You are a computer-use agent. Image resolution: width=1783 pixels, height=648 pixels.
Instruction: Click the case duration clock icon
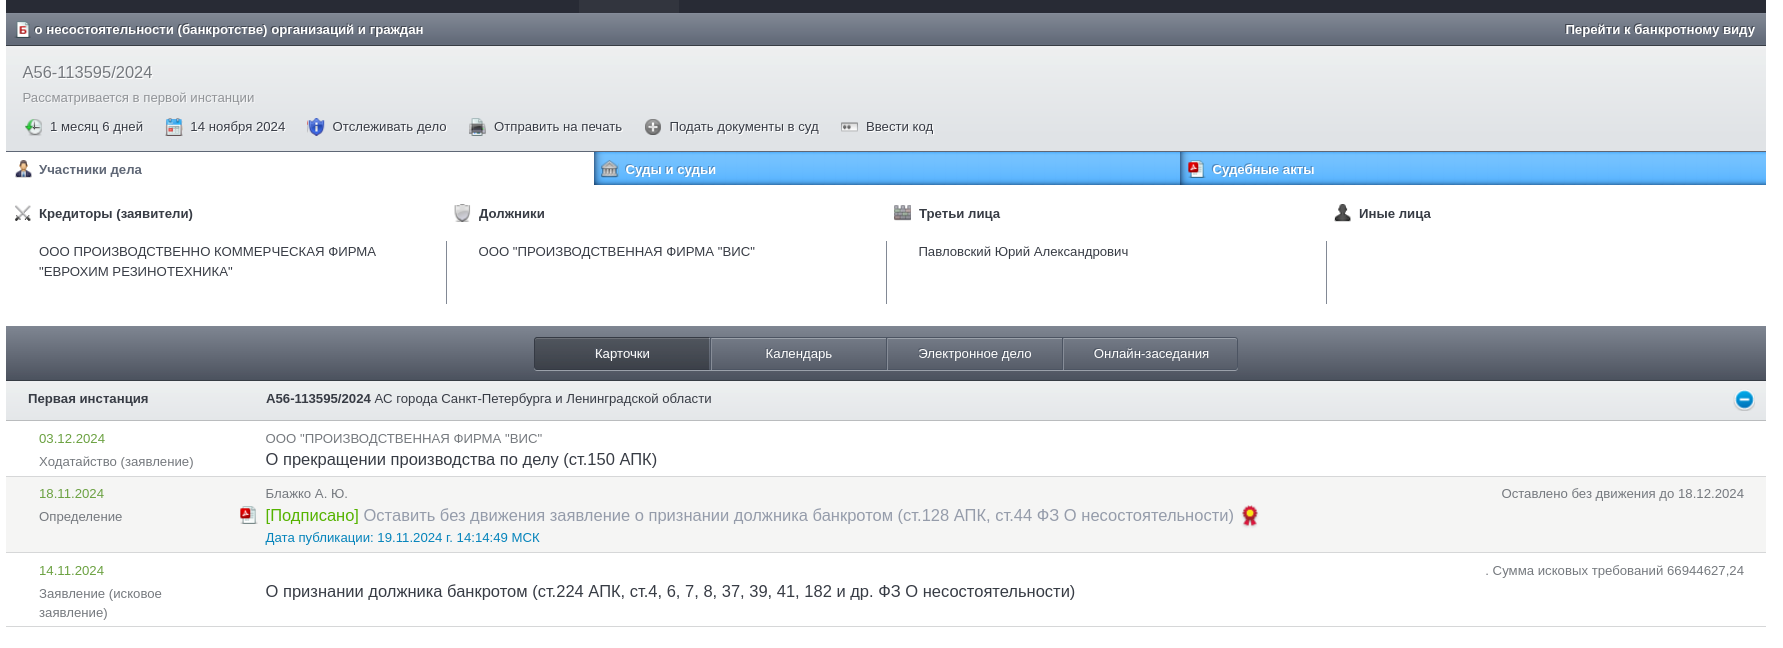click(x=33, y=127)
